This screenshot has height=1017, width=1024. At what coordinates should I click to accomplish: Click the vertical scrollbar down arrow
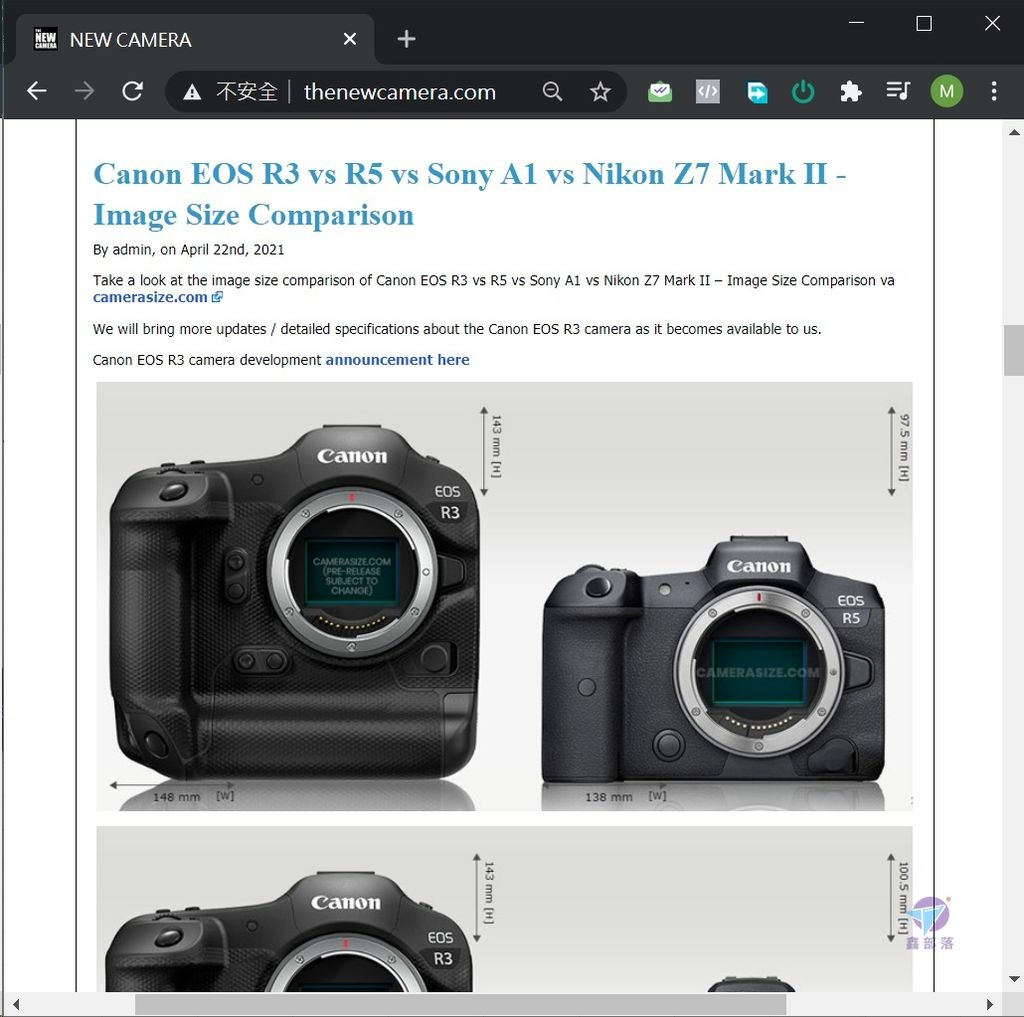coord(1014,979)
